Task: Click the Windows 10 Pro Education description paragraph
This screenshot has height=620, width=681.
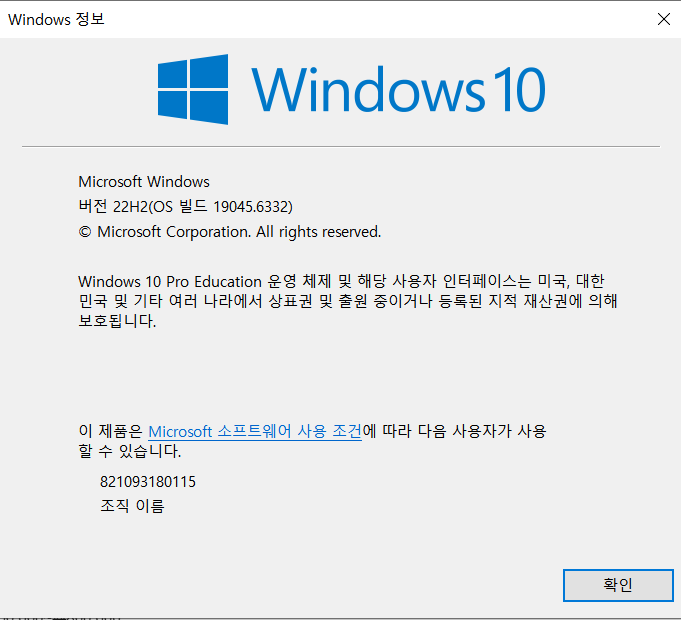Action: tap(347, 301)
